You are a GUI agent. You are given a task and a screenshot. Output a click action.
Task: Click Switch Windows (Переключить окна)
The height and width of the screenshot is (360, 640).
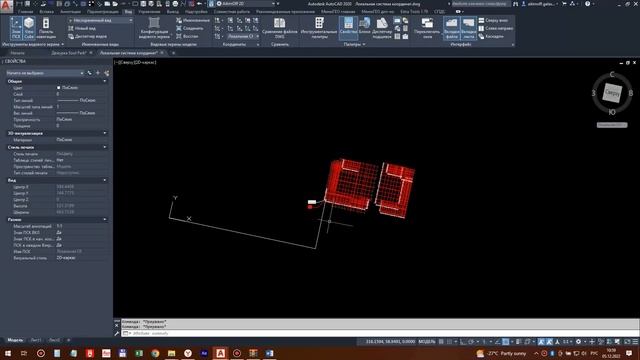tap(427, 28)
